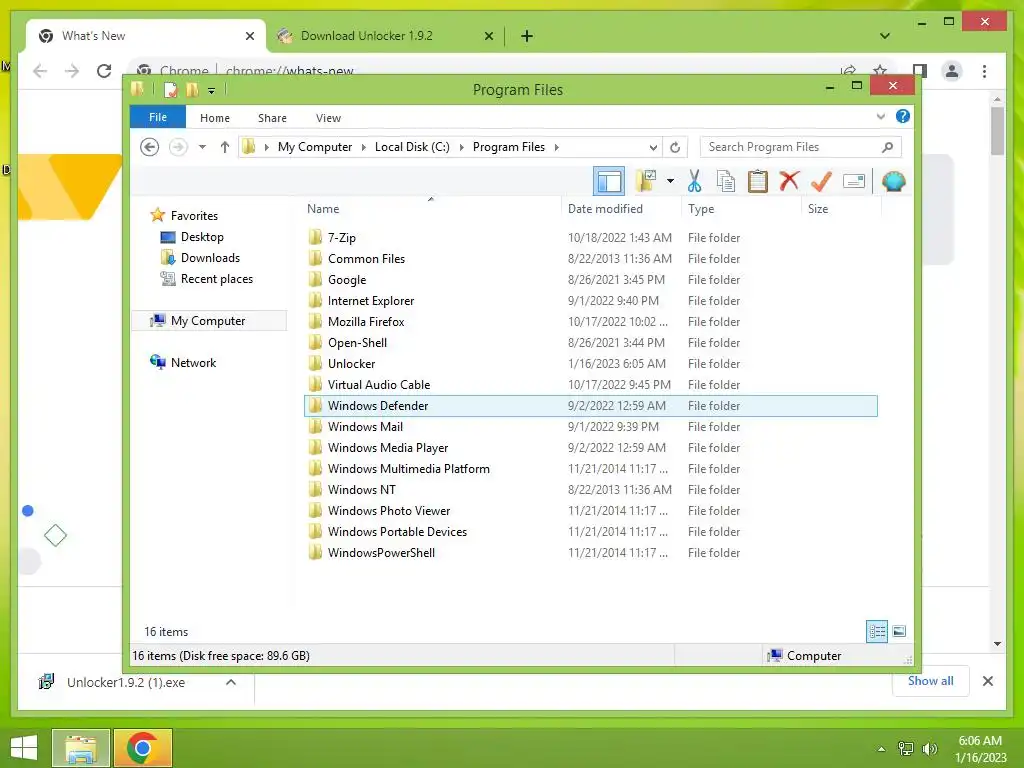1024x768 pixels.
Task: Click the My Computer breadcrumb
Action: tap(315, 147)
